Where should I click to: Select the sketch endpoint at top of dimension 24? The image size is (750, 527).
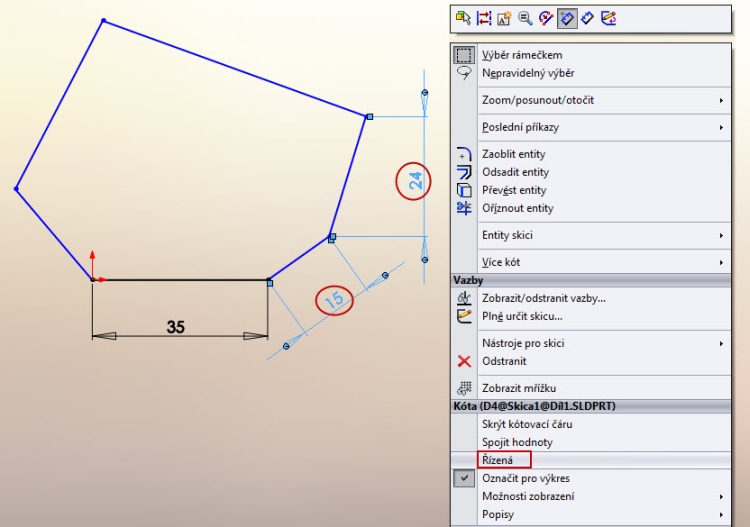pos(369,116)
